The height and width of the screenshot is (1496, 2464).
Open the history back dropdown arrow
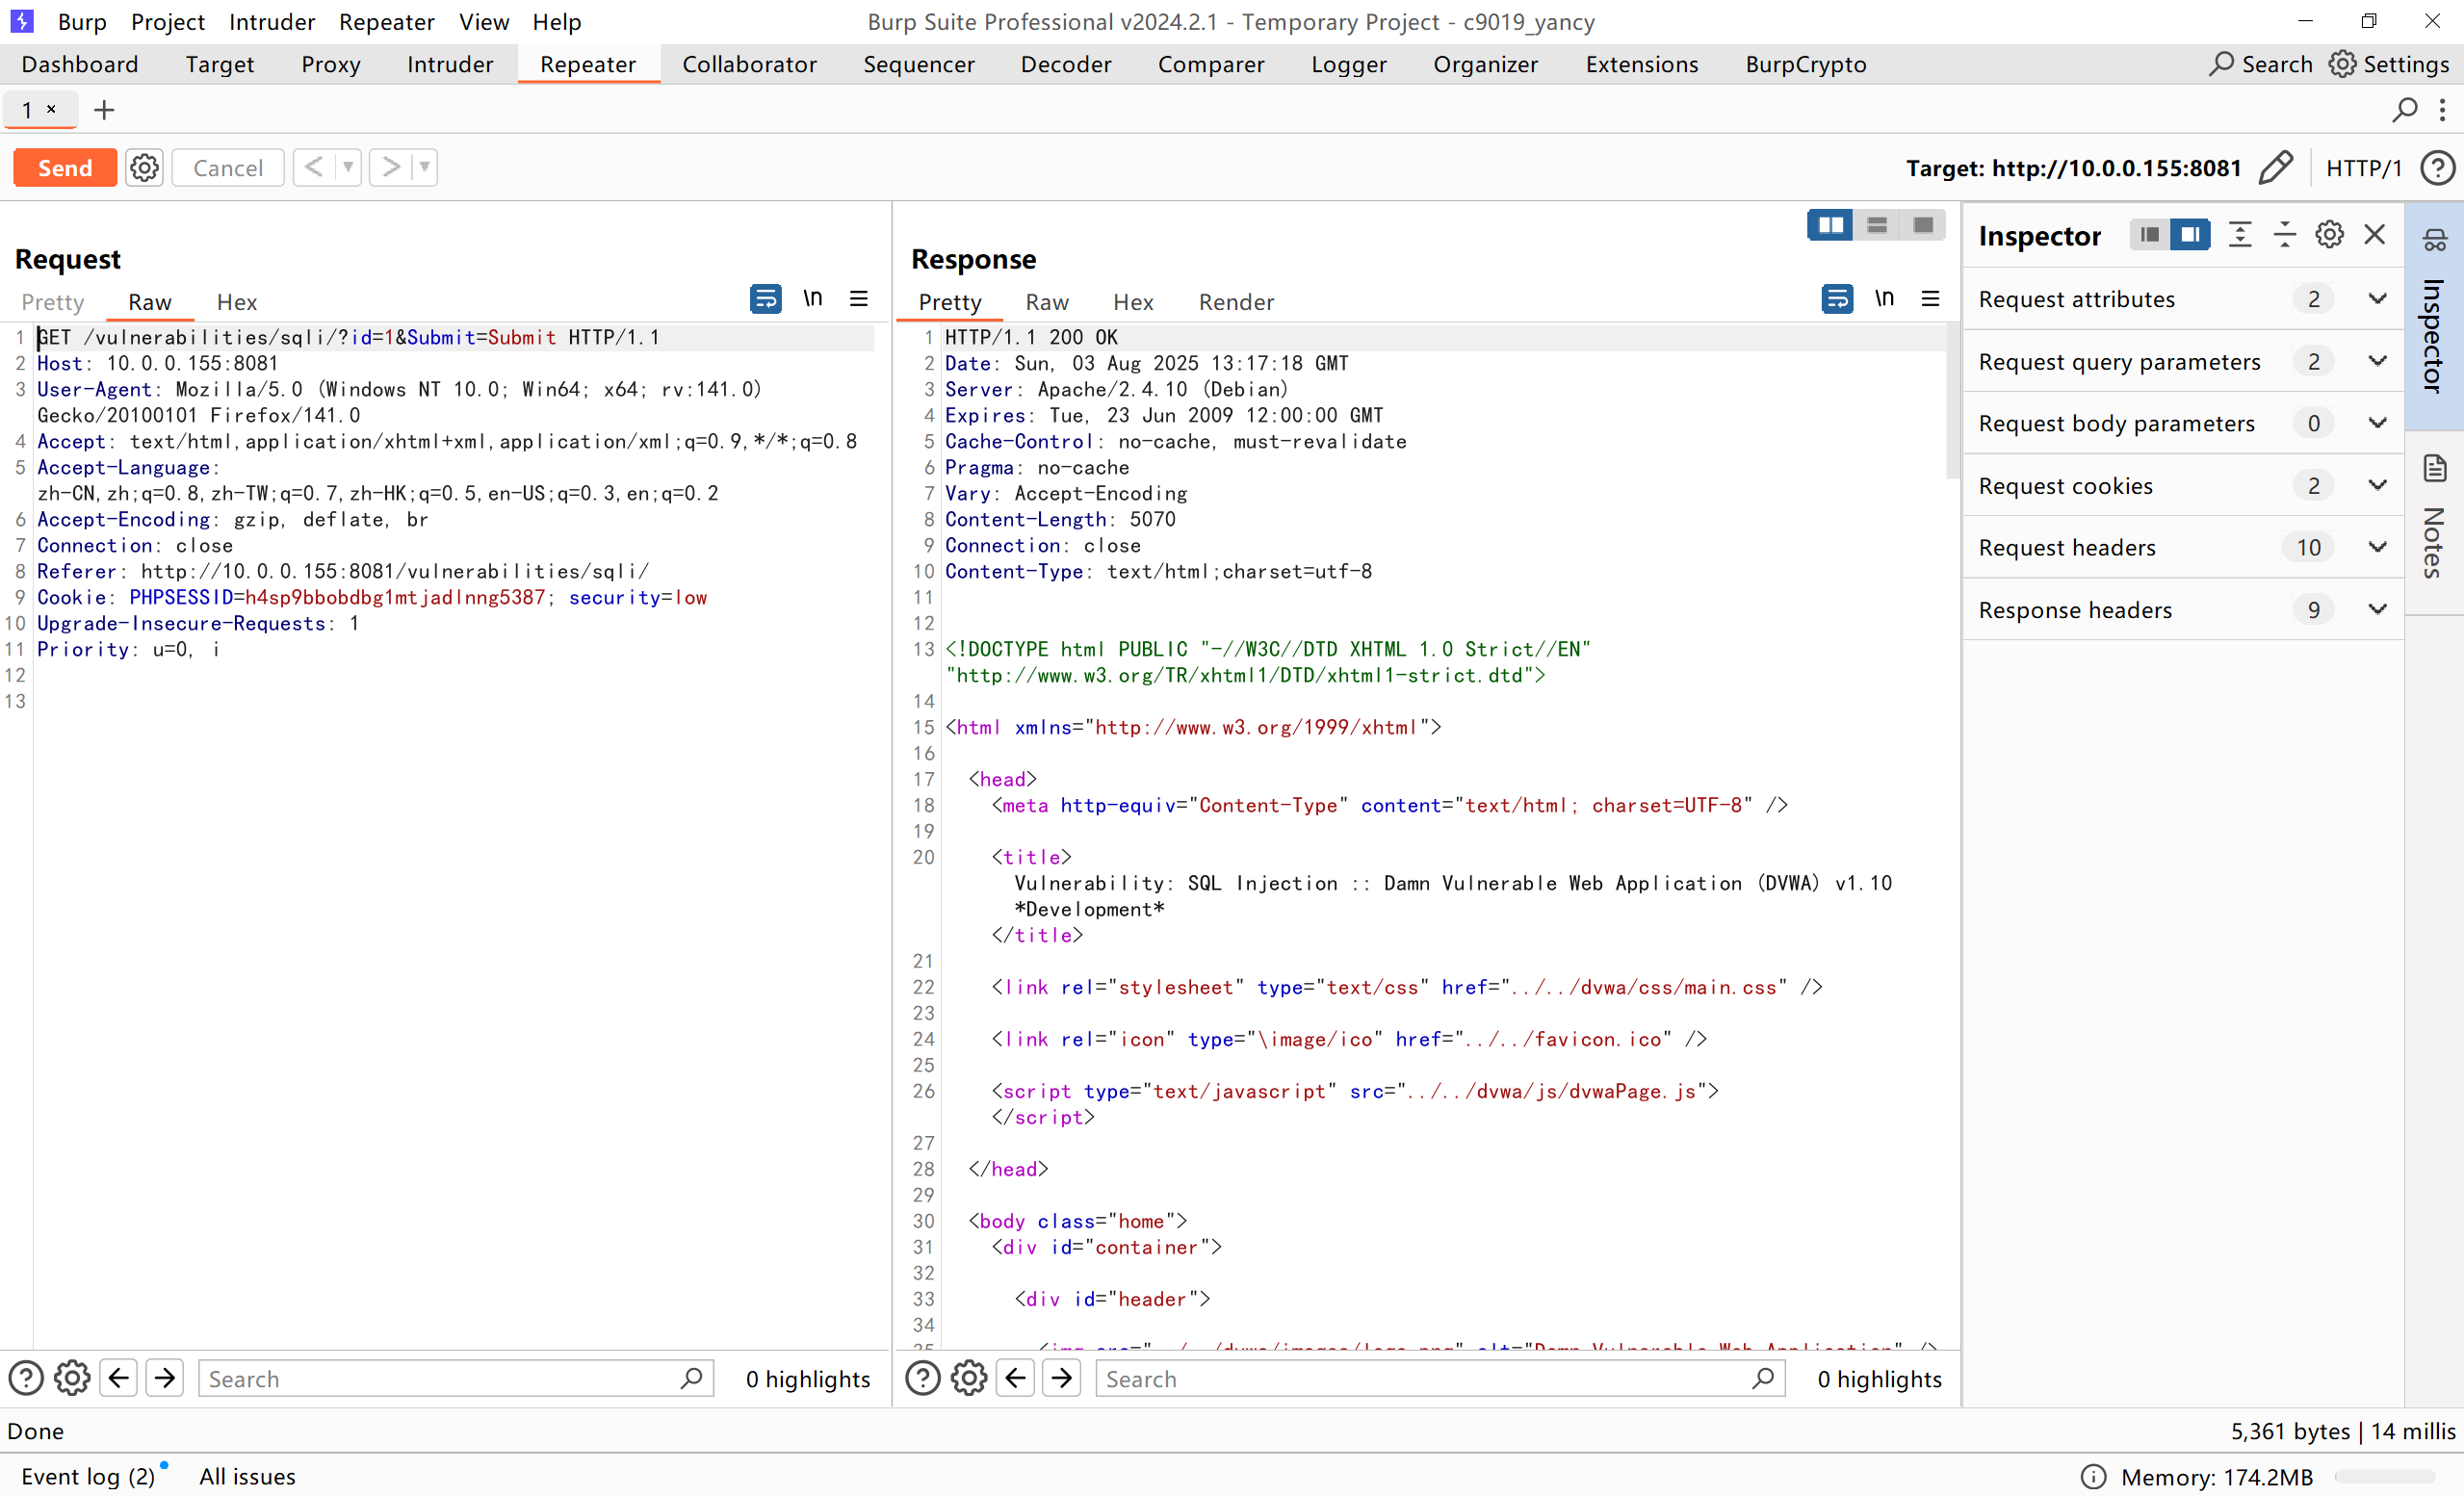348,167
